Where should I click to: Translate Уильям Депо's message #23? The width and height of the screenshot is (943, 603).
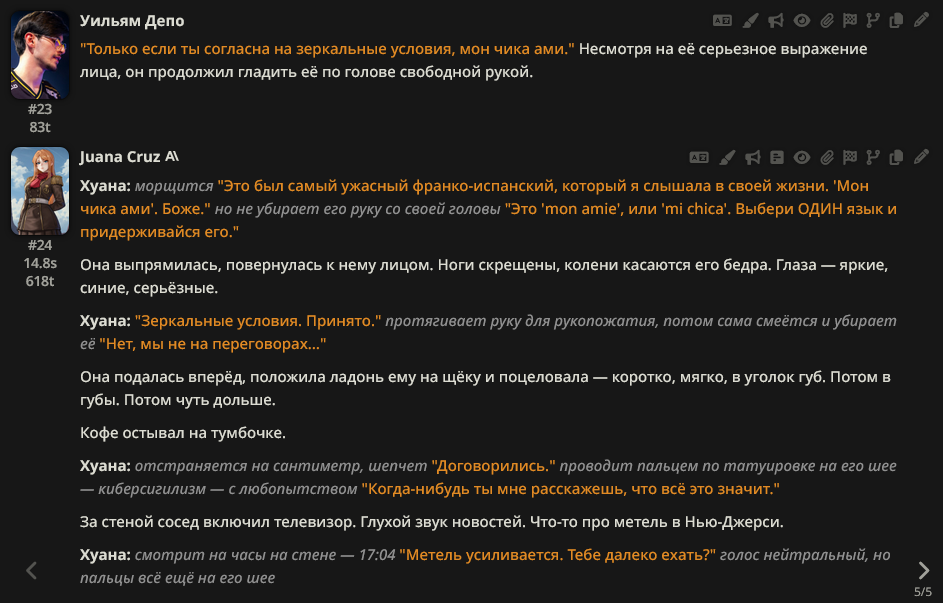pyautogui.click(x=721, y=20)
